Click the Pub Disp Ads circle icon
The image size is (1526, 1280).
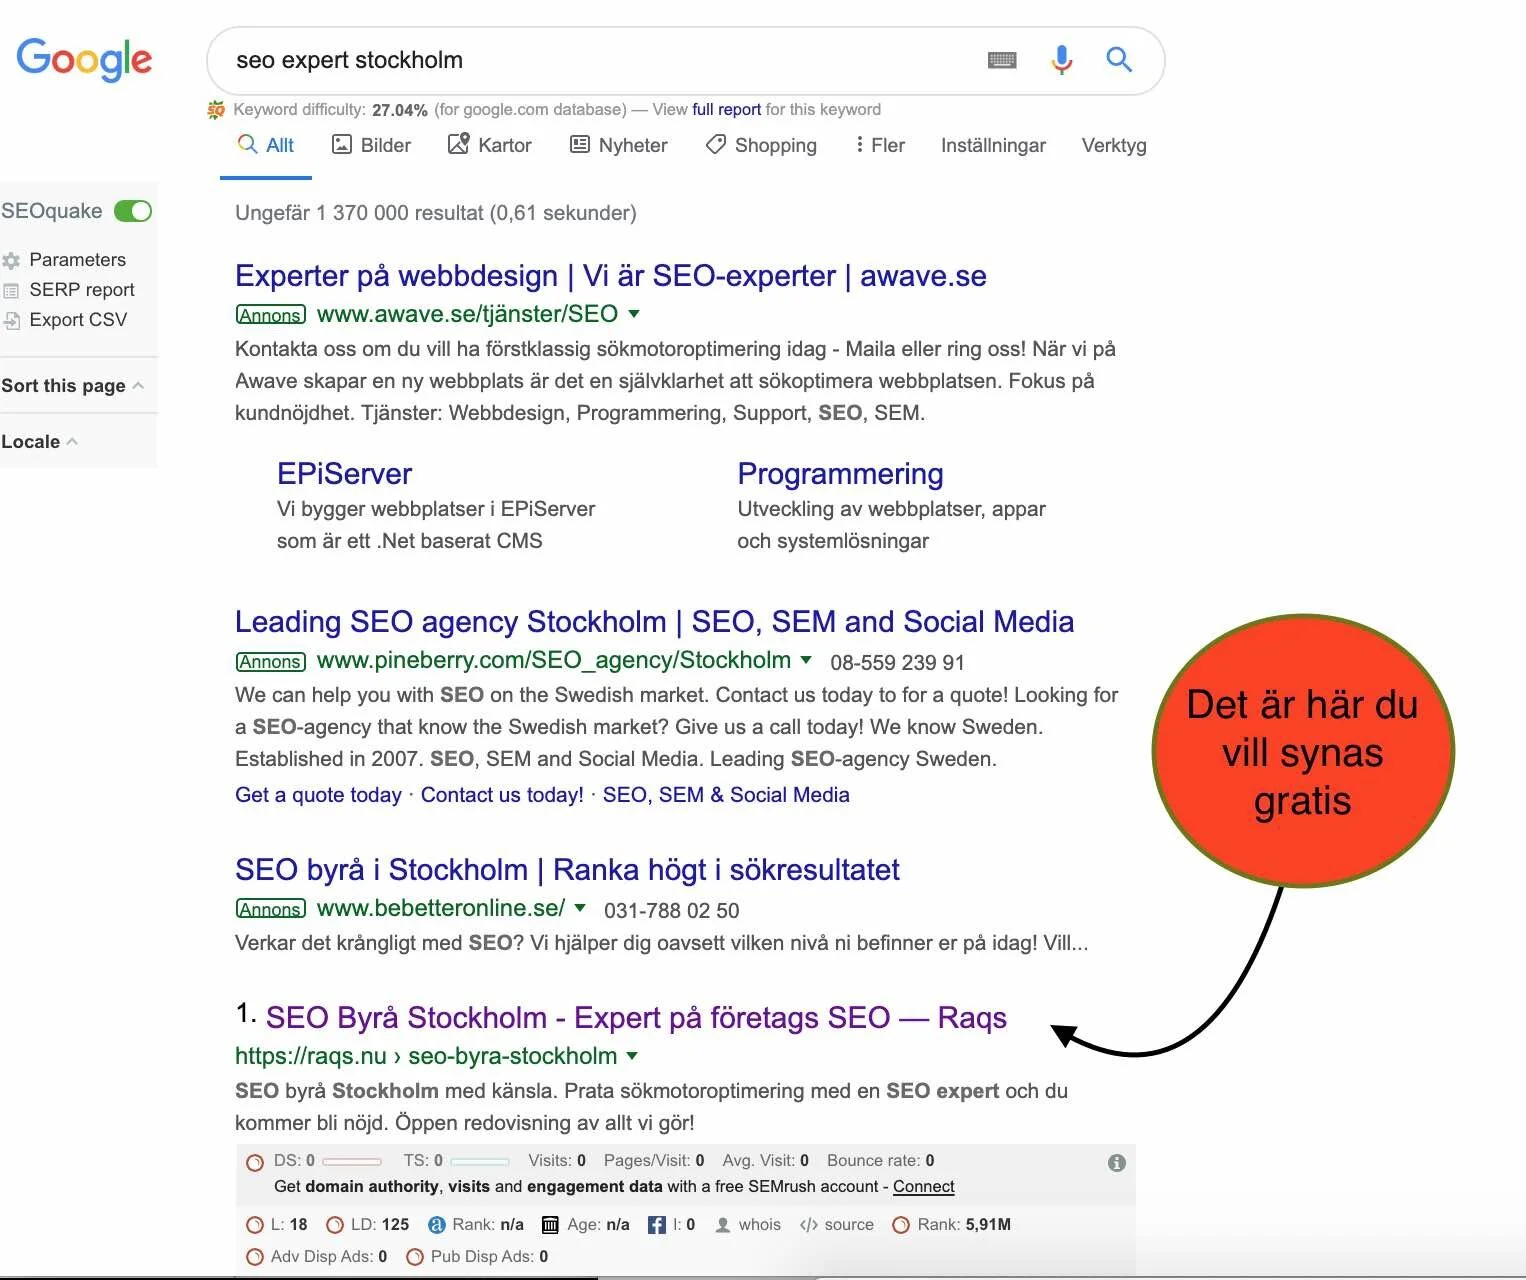[415, 1257]
